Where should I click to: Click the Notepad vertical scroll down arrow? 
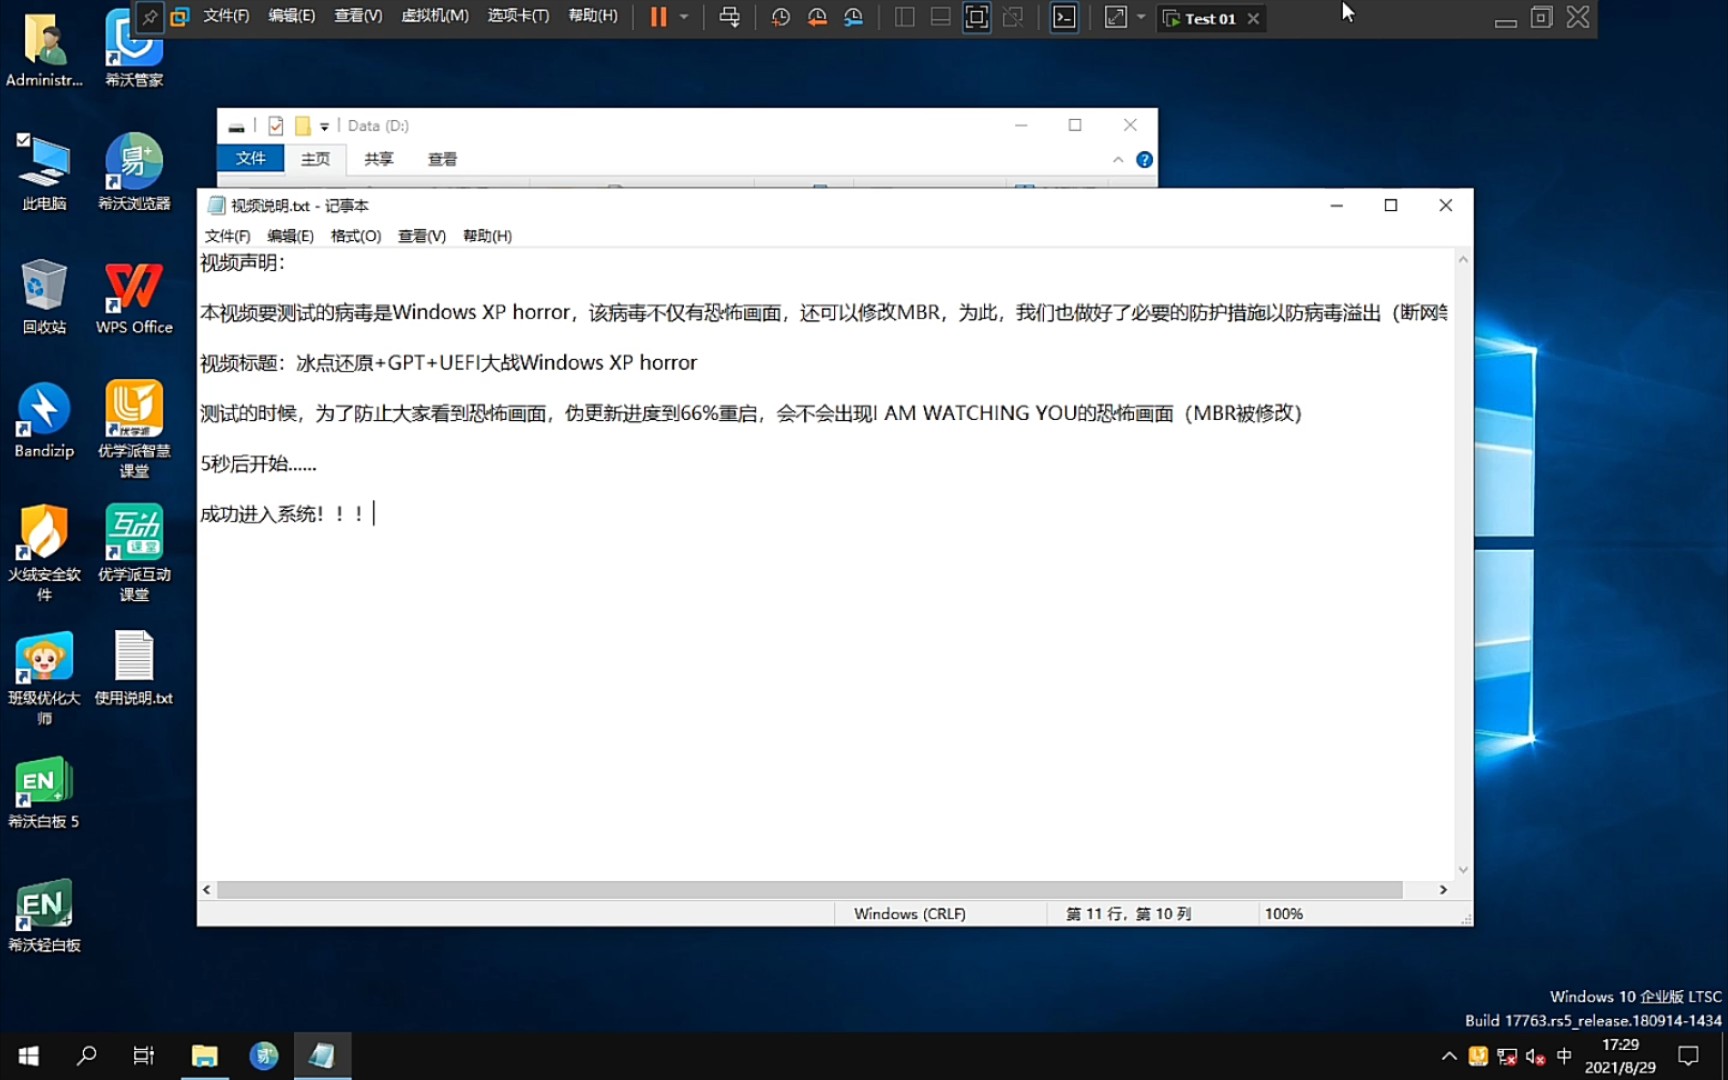point(1463,870)
